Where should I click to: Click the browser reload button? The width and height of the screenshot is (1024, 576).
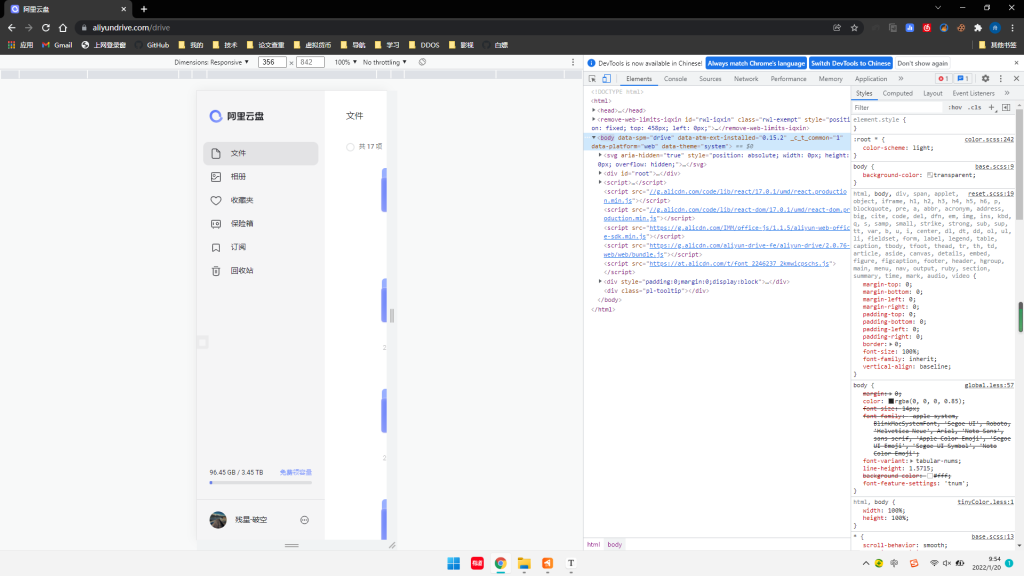(x=46, y=27)
